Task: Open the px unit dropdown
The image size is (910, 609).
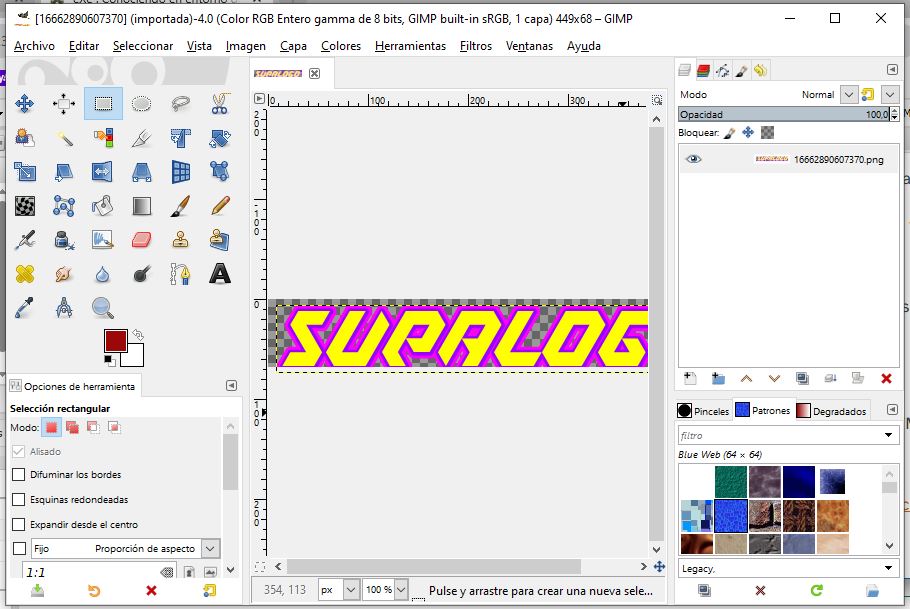Action: coord(351,590)
